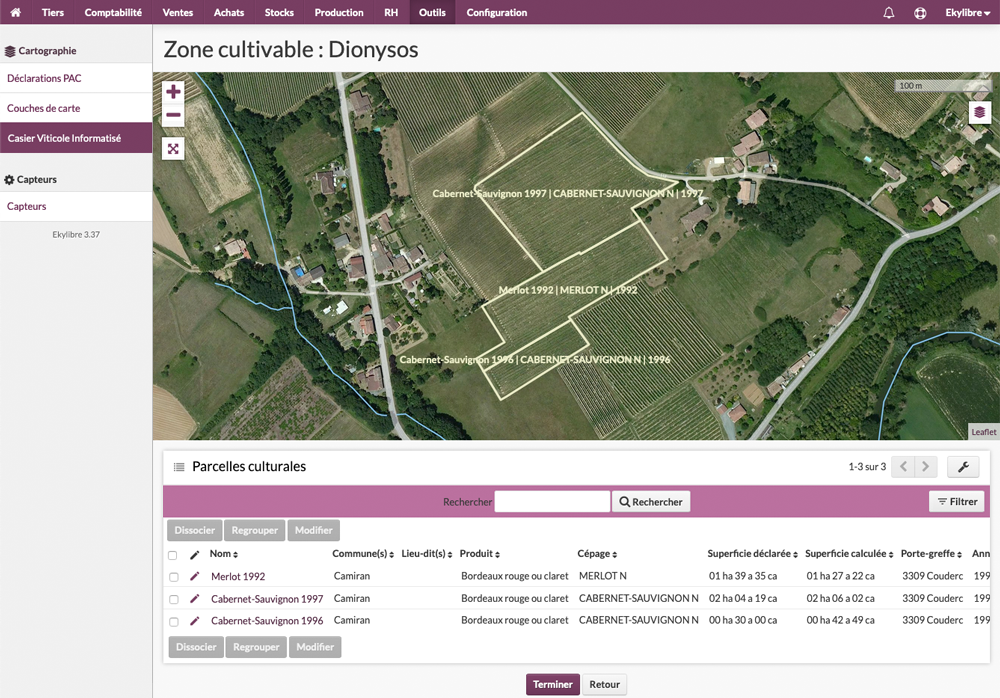Click pencil icon for Merlot 1992

click(x=195, y=576)
